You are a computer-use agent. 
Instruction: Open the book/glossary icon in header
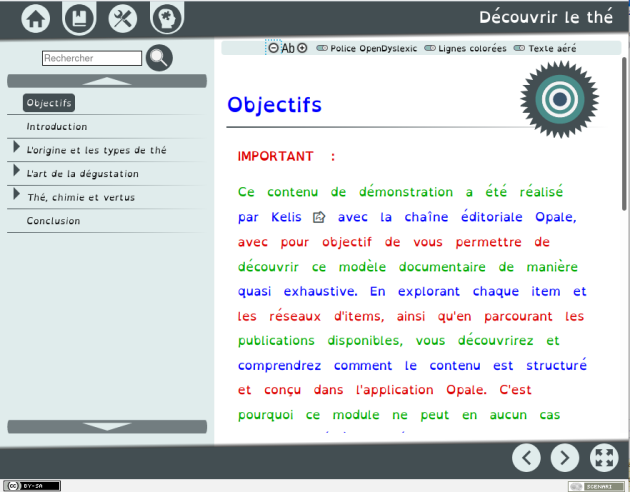[79, 18]
